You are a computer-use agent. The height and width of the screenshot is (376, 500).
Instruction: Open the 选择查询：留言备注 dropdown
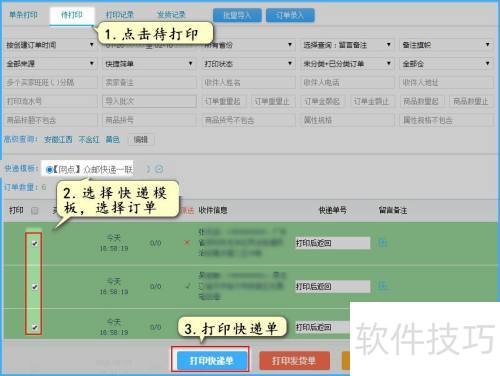click(x=347, y=45)
